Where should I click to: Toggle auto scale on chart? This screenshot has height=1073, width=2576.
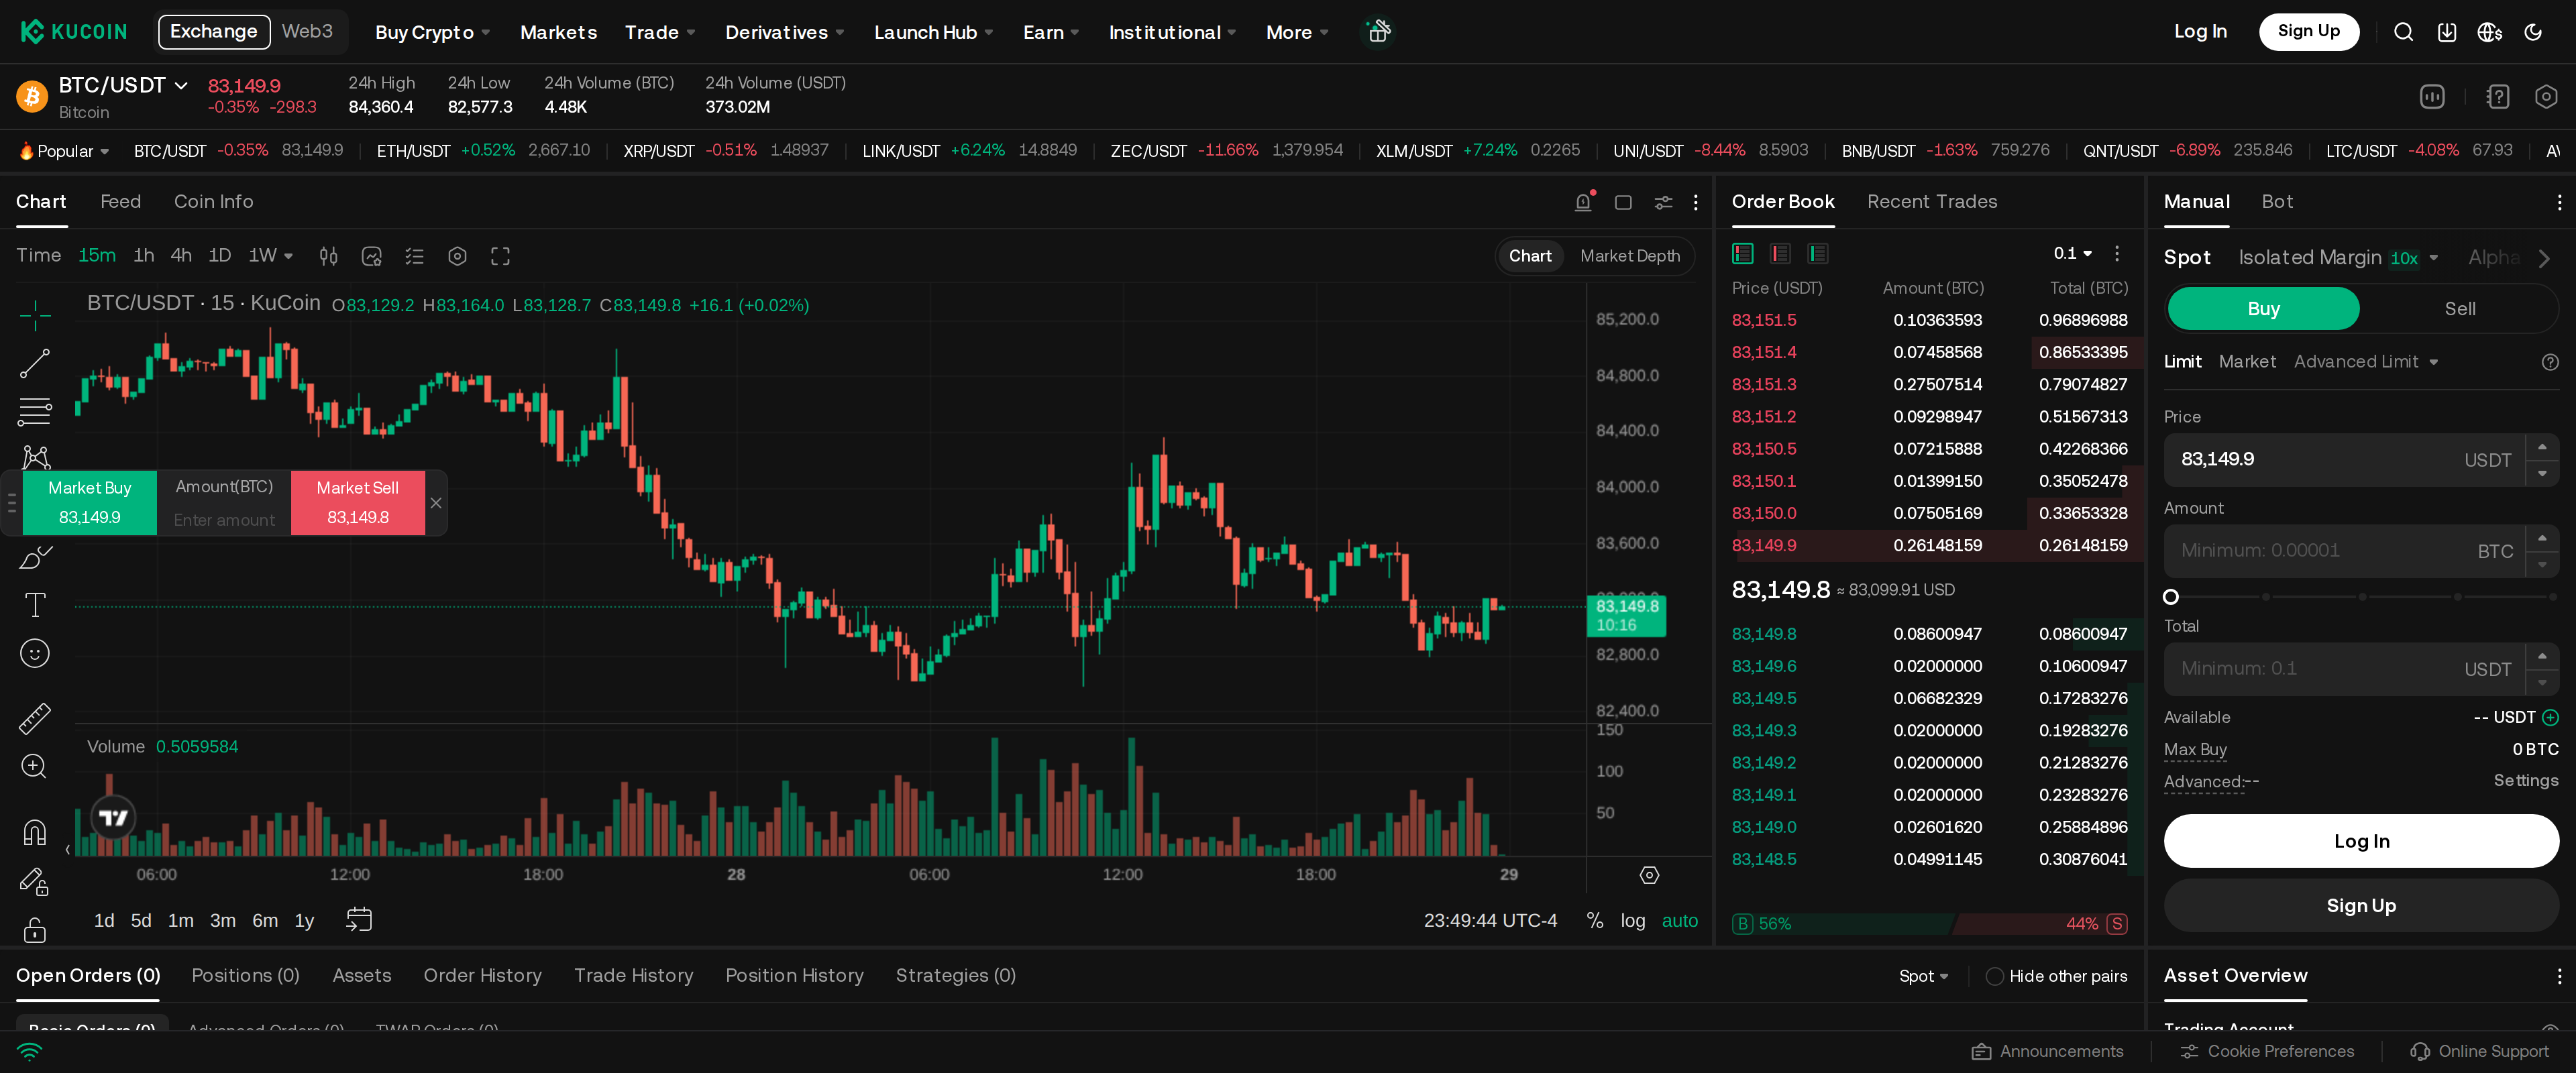[1679, 920]
